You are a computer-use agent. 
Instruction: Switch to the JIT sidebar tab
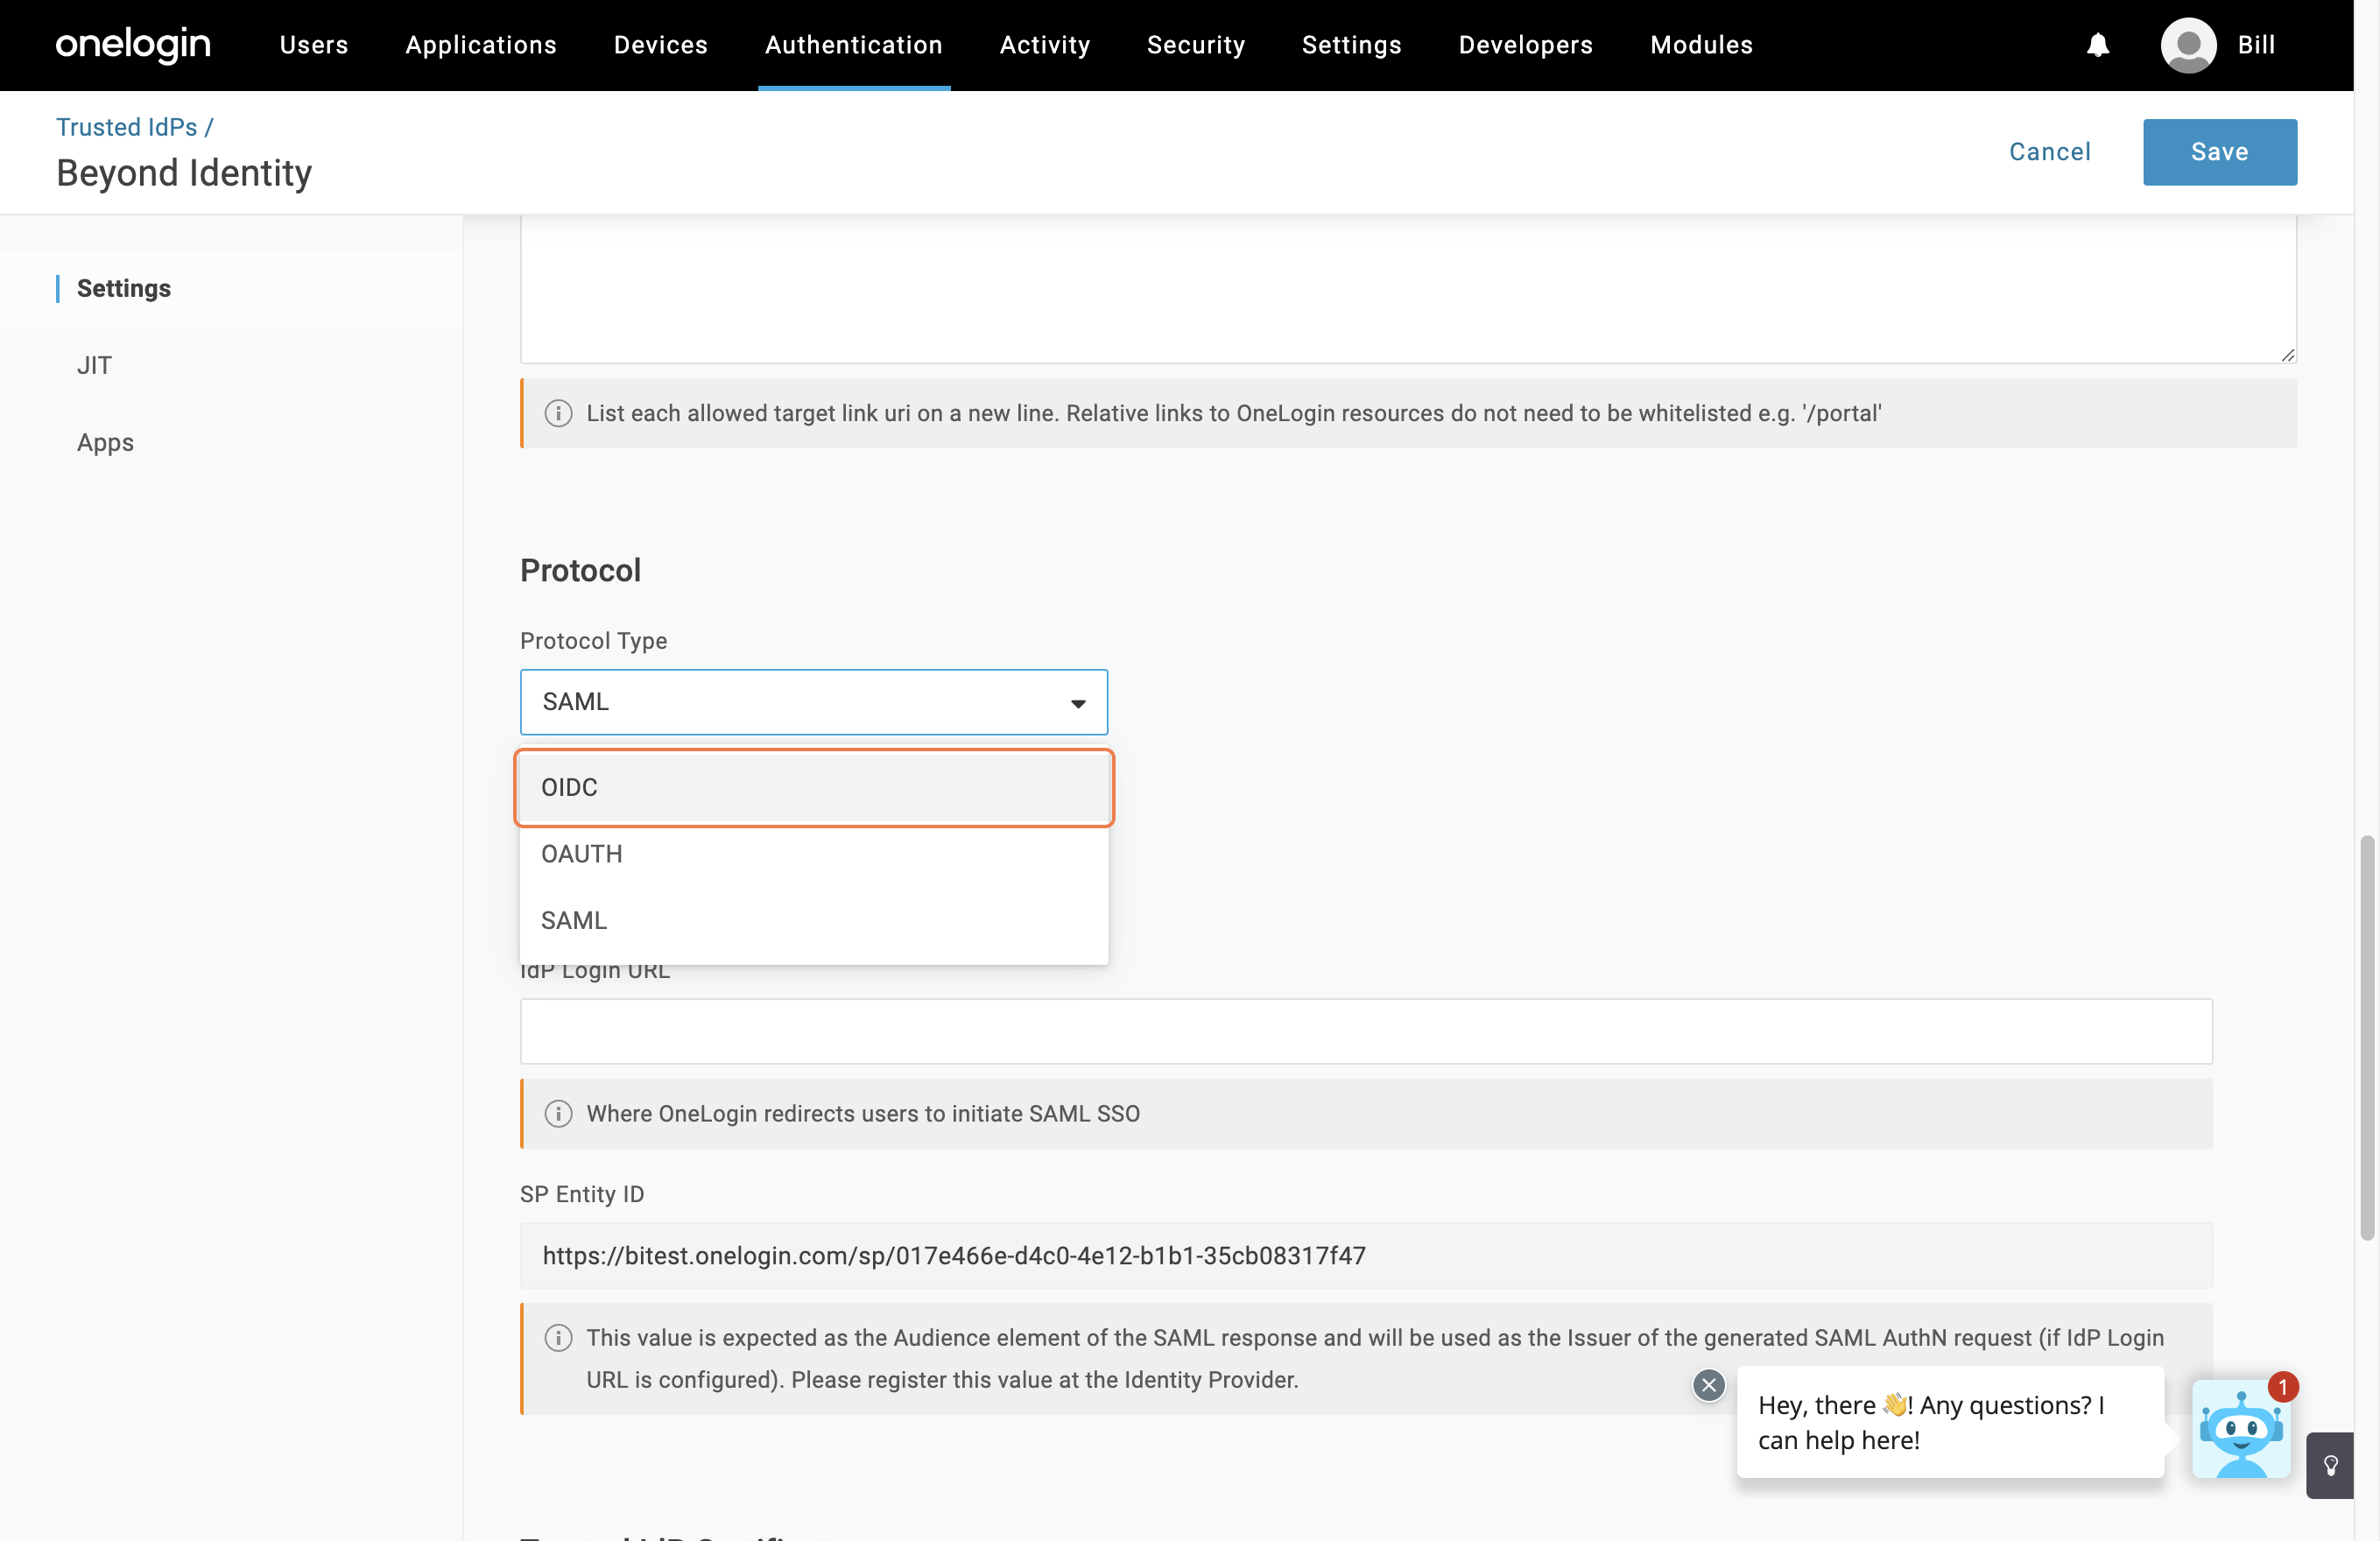[x=94, y=365]
